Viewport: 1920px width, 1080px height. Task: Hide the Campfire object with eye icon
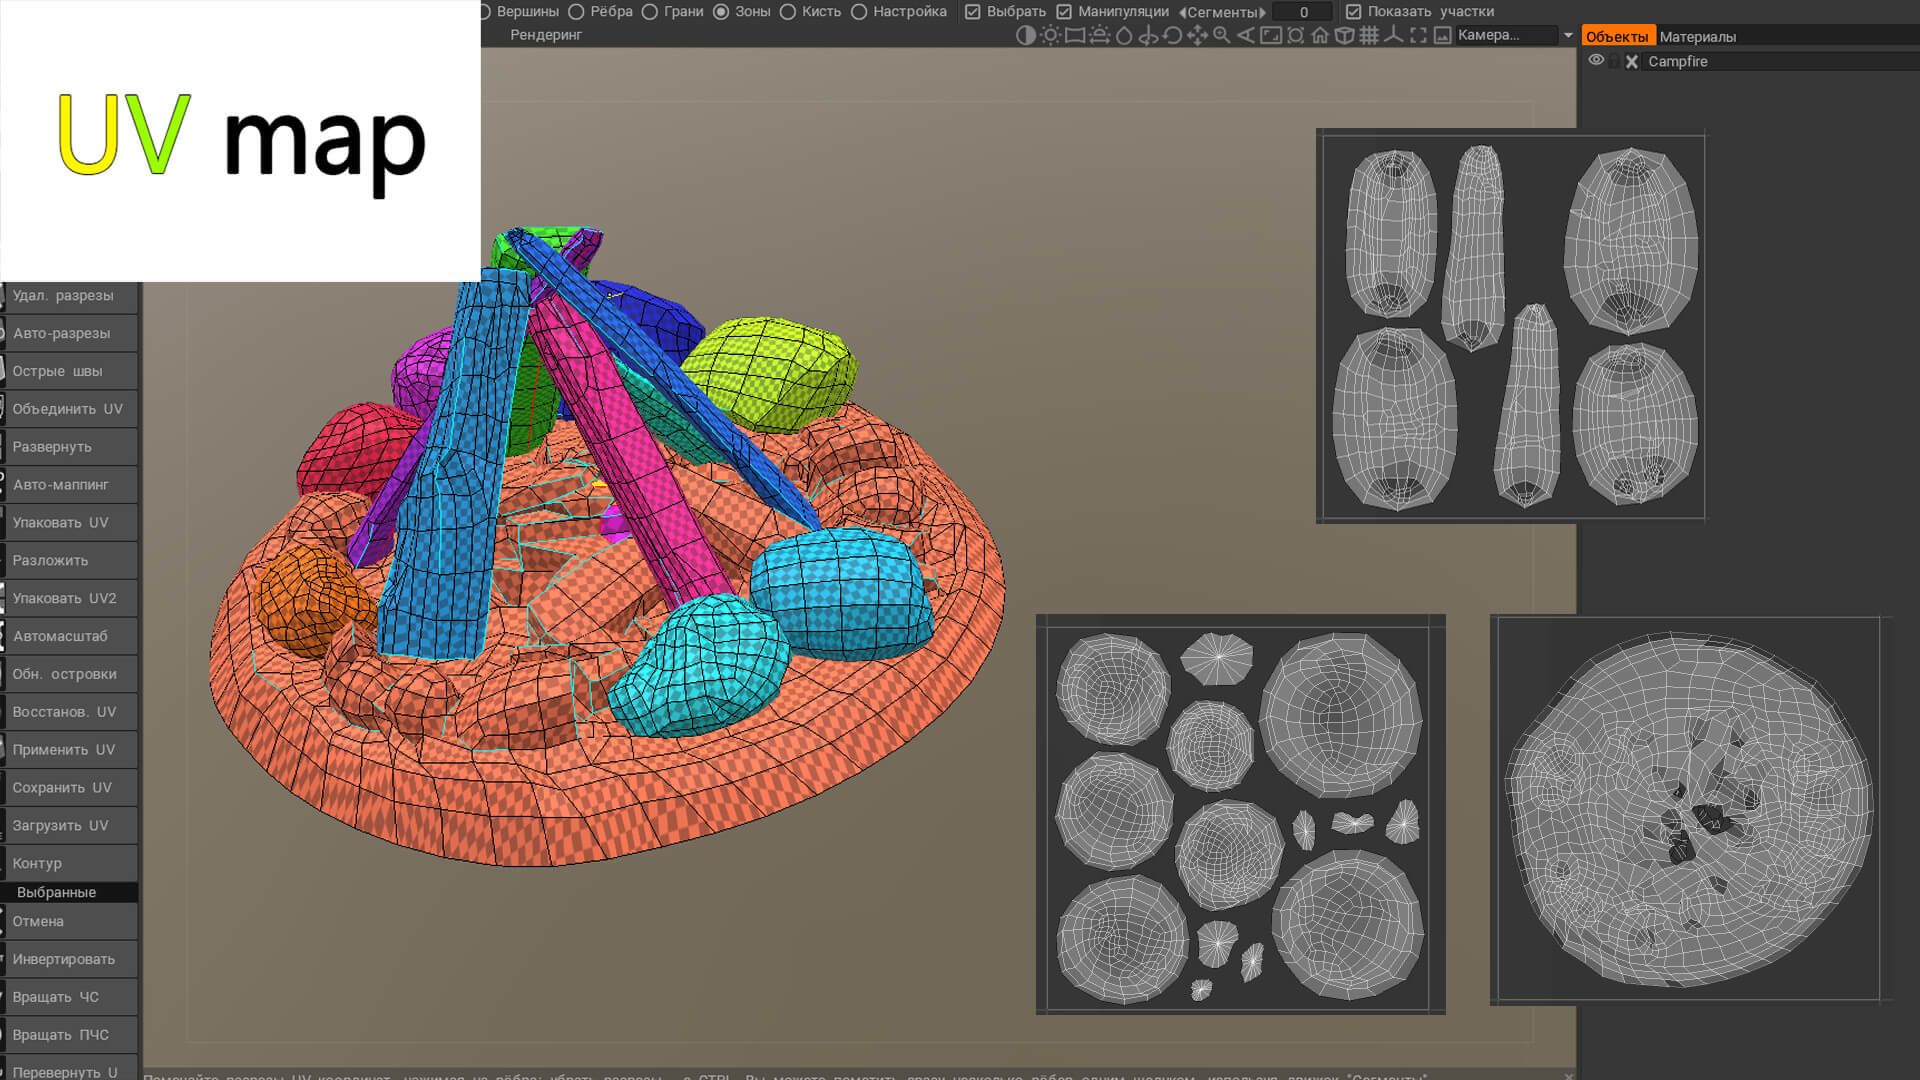pyautogui.click(x=1596, y=61)
